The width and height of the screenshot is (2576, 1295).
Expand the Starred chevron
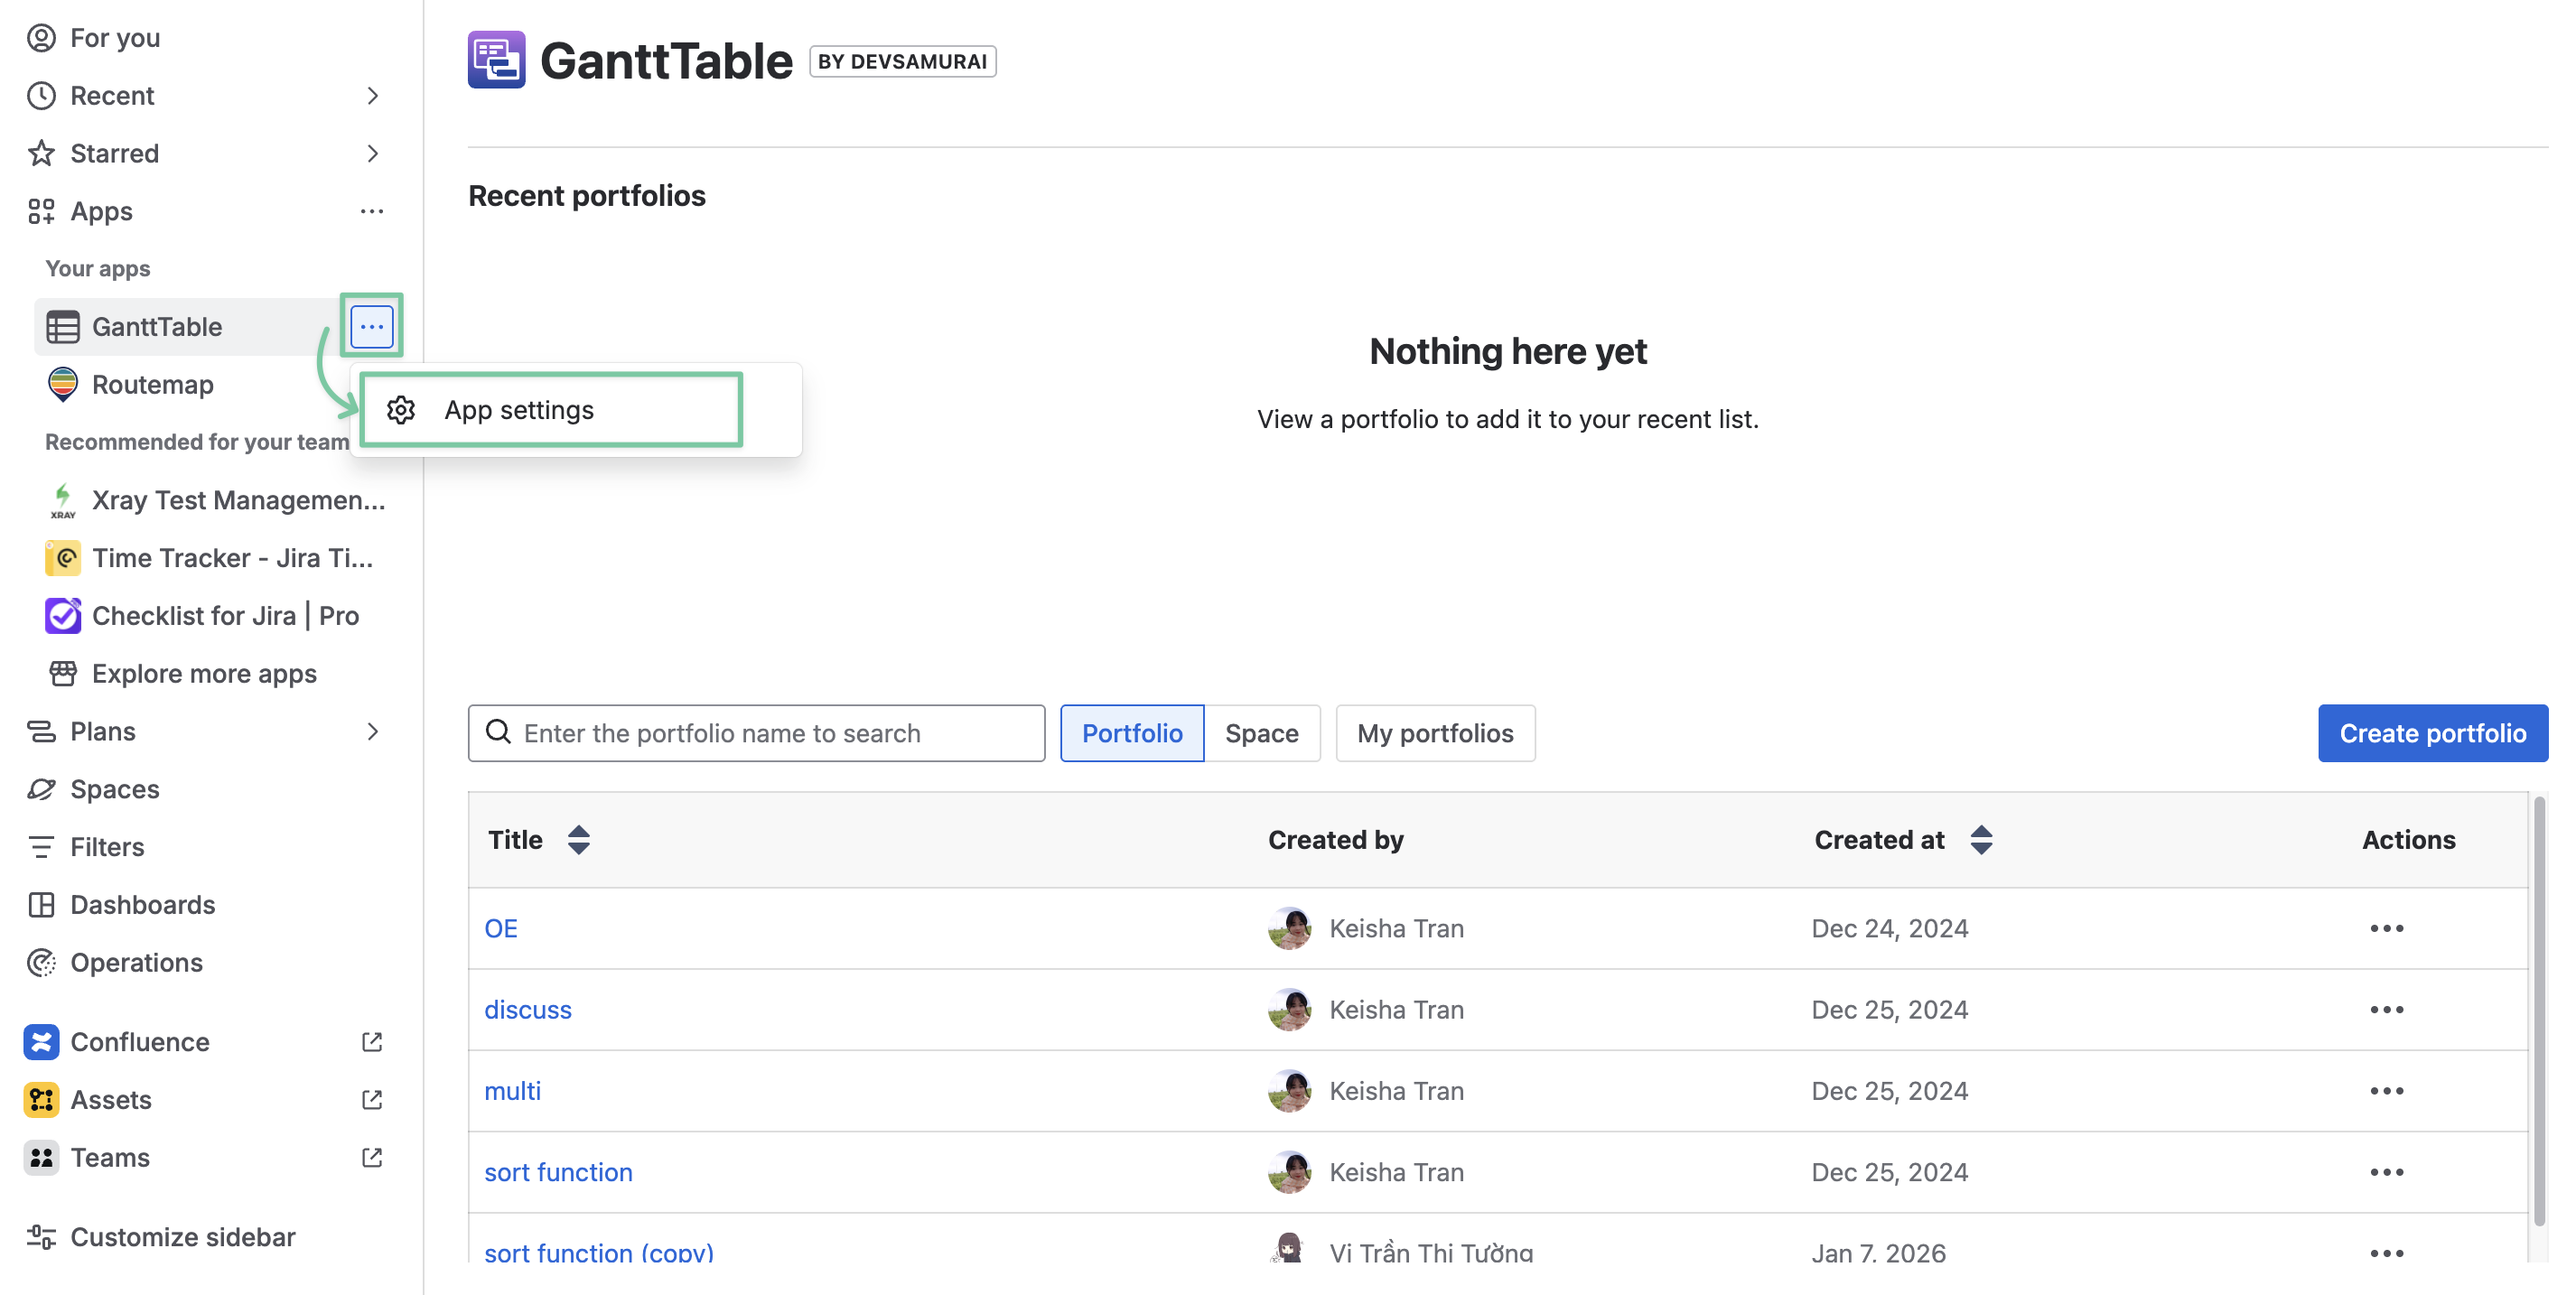(x=372, y=154)
